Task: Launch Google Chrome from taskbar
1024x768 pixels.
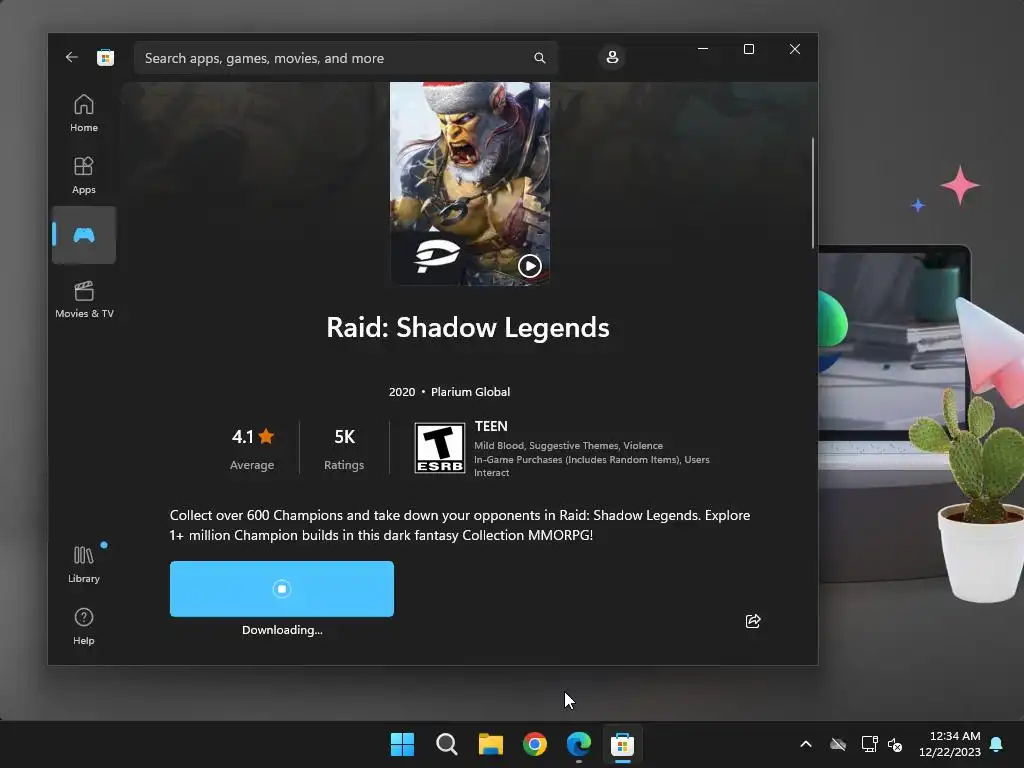Action: click(535, 744)
